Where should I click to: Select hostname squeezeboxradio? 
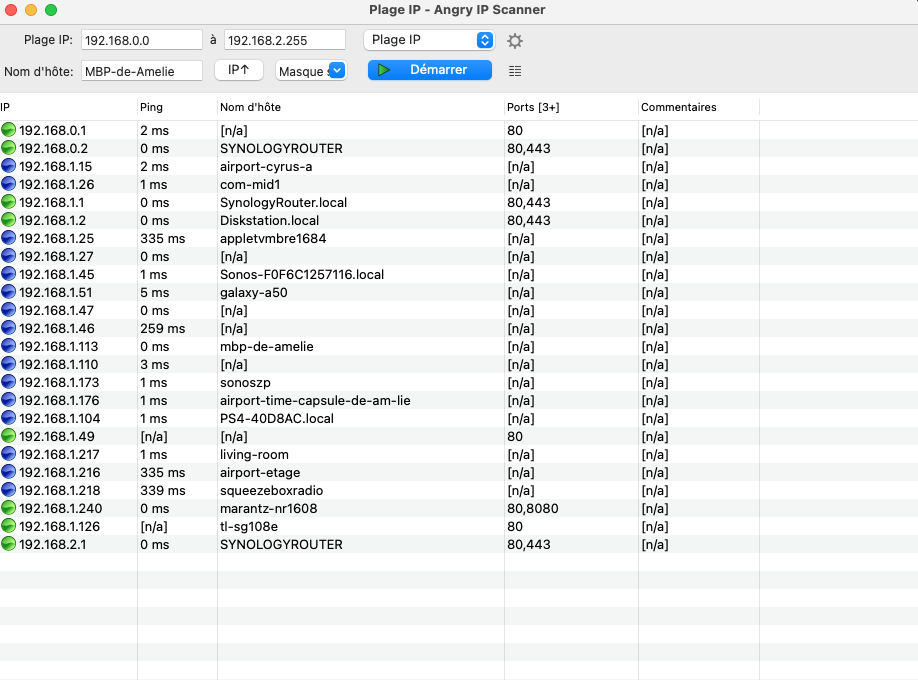[272, 490]
